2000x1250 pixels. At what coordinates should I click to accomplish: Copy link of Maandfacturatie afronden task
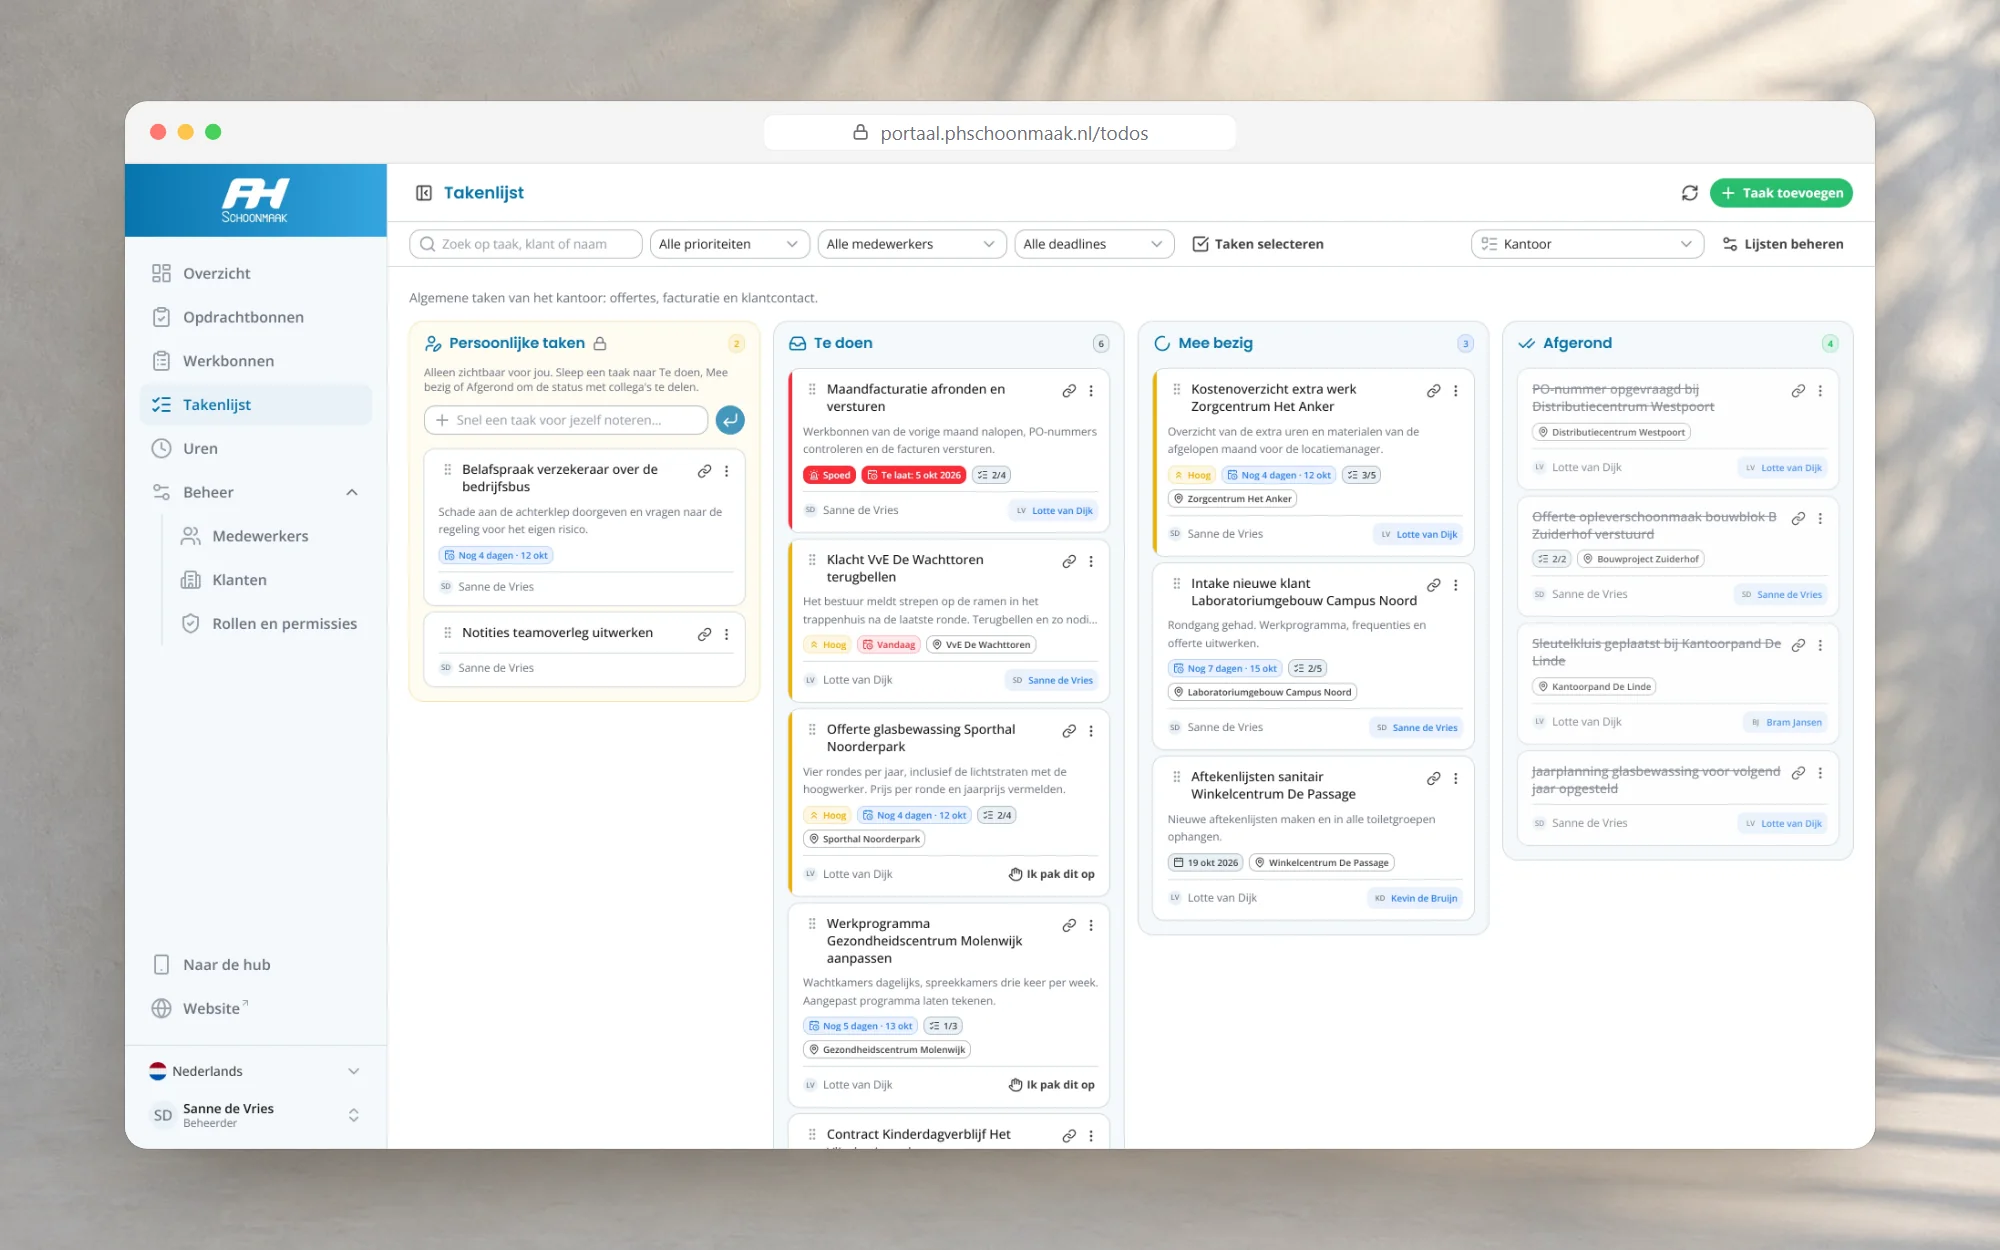tap(1069, 391)
